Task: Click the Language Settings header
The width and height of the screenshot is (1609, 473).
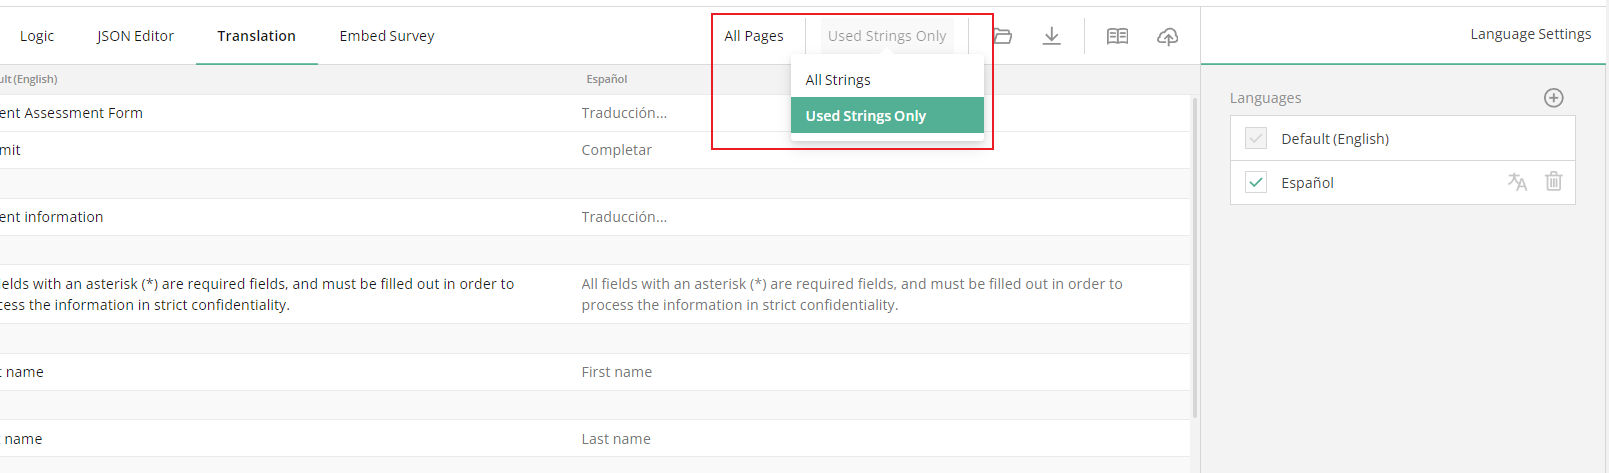Action: pyautogui.click(x=1530, y=34)
